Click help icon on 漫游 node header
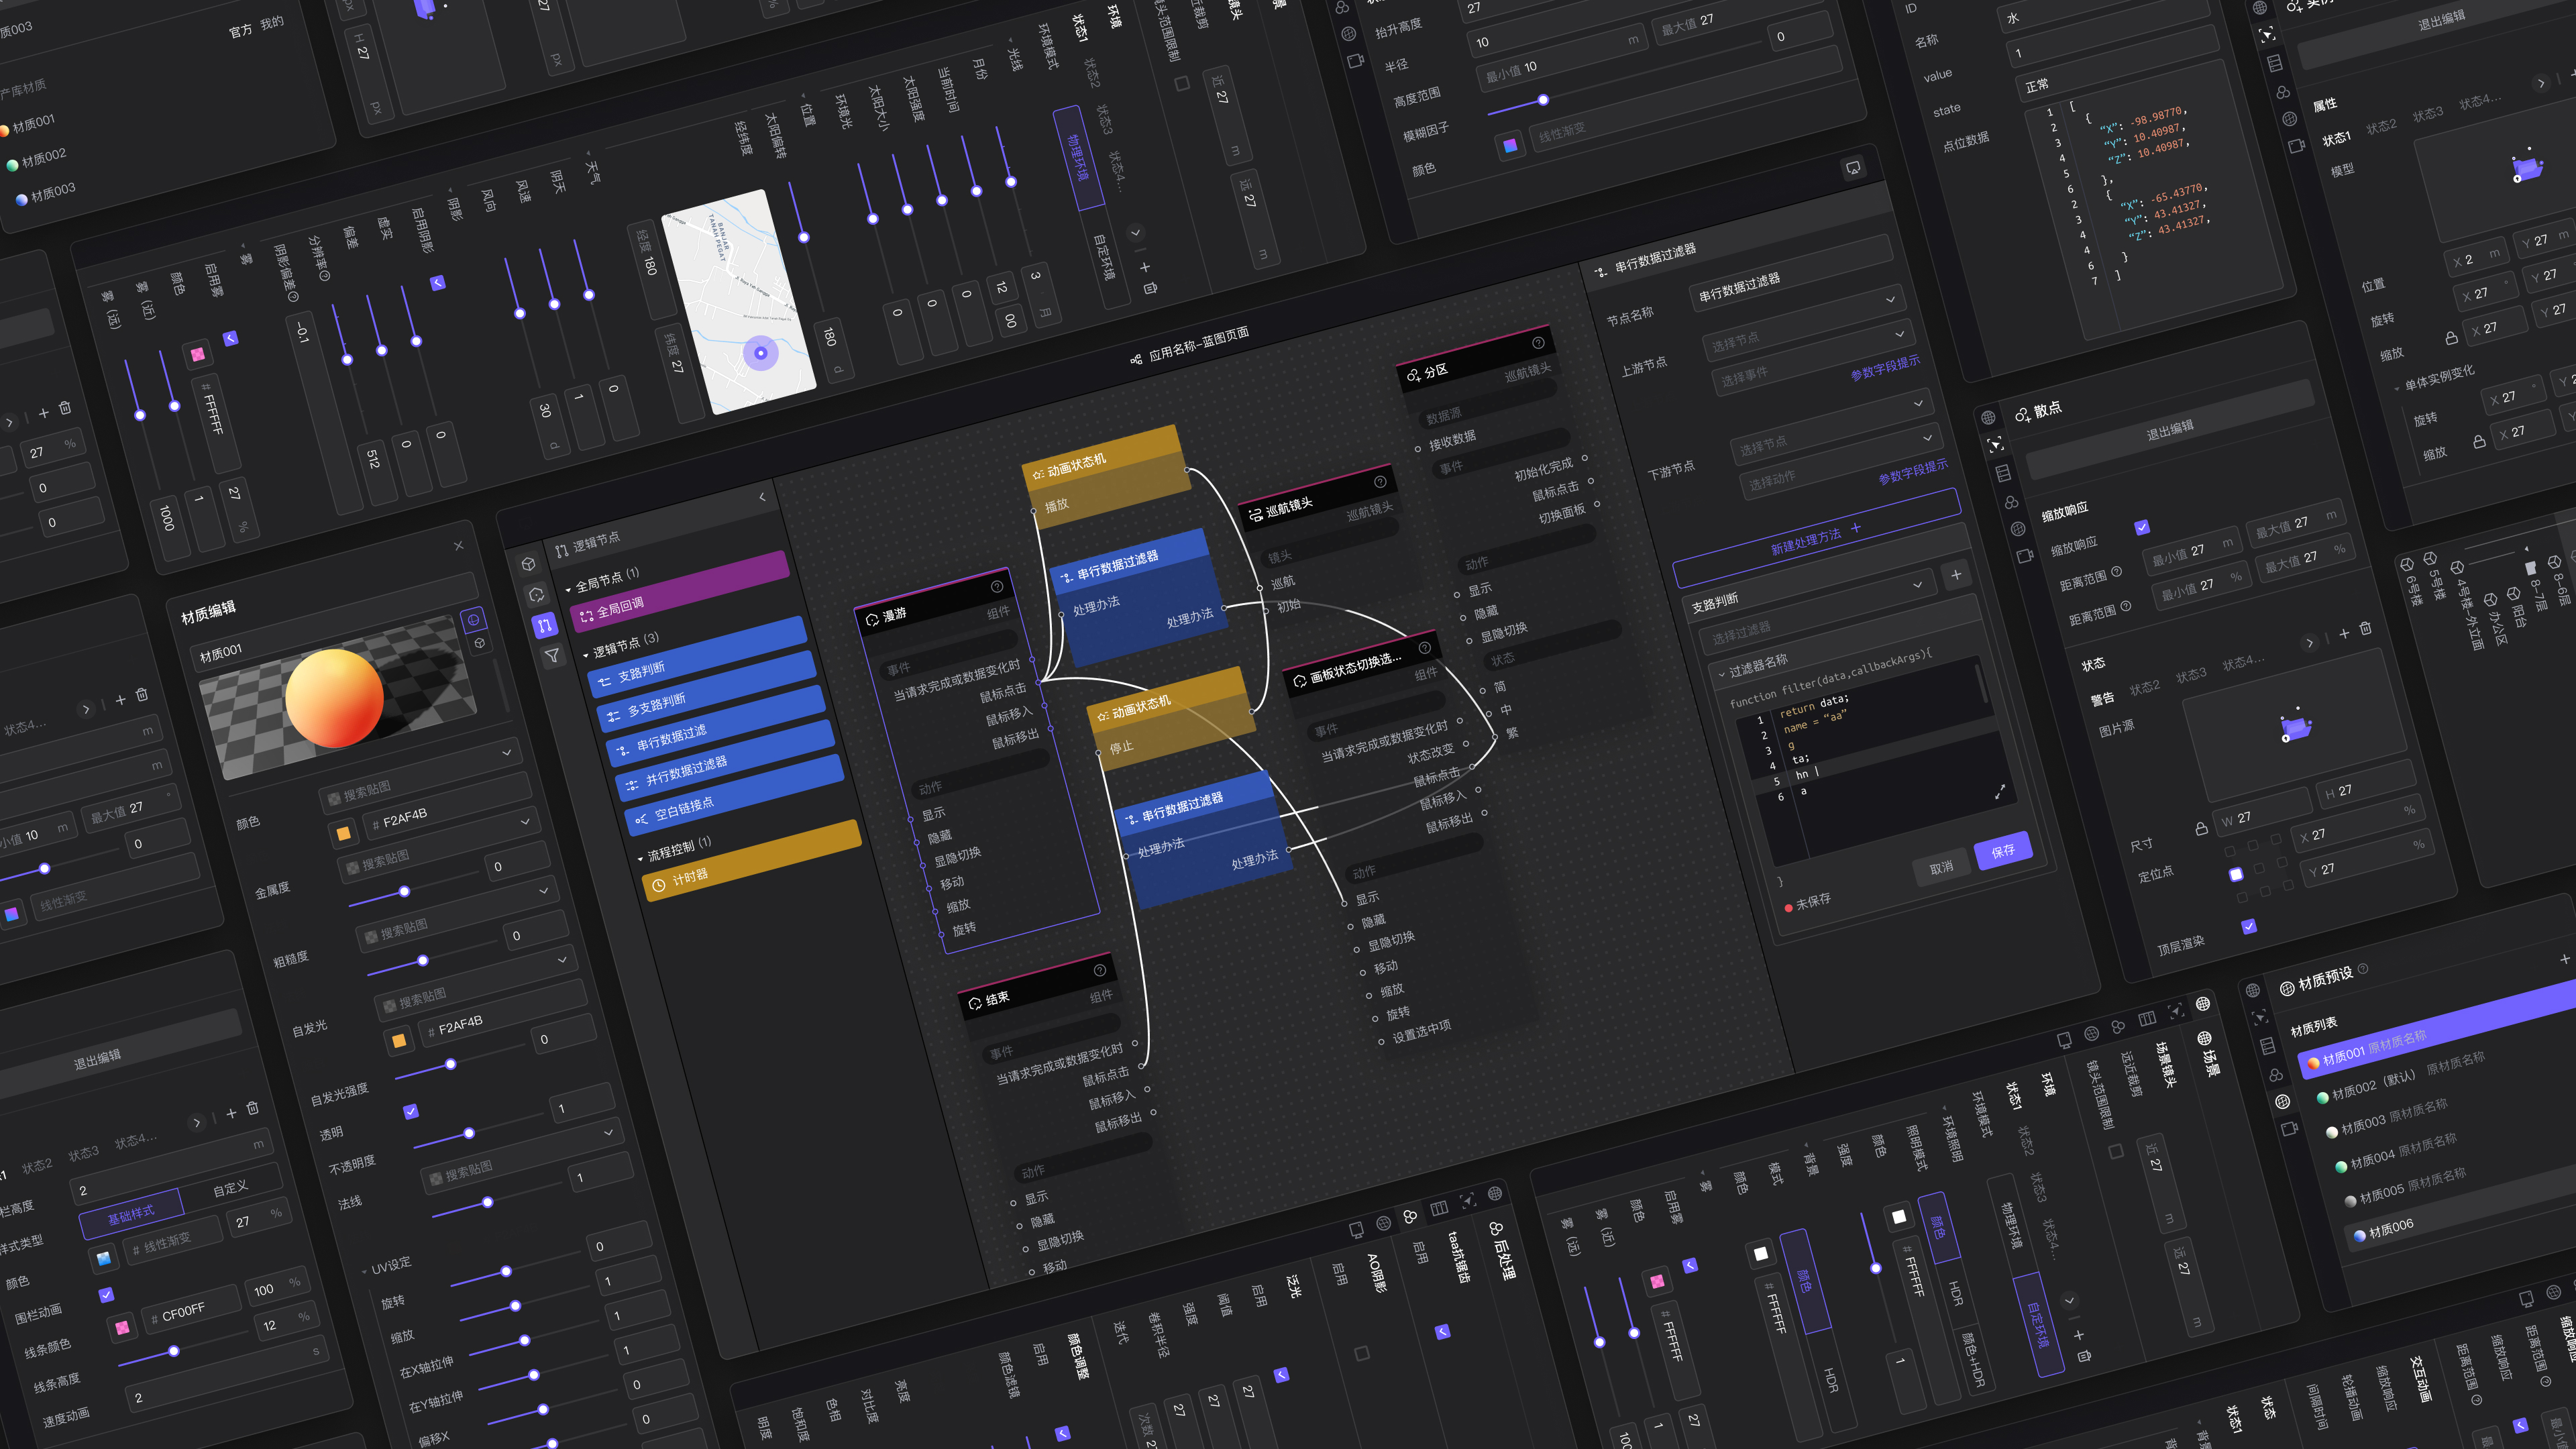Screen dimensions: 2576x1449 click(x=996, y=587)
